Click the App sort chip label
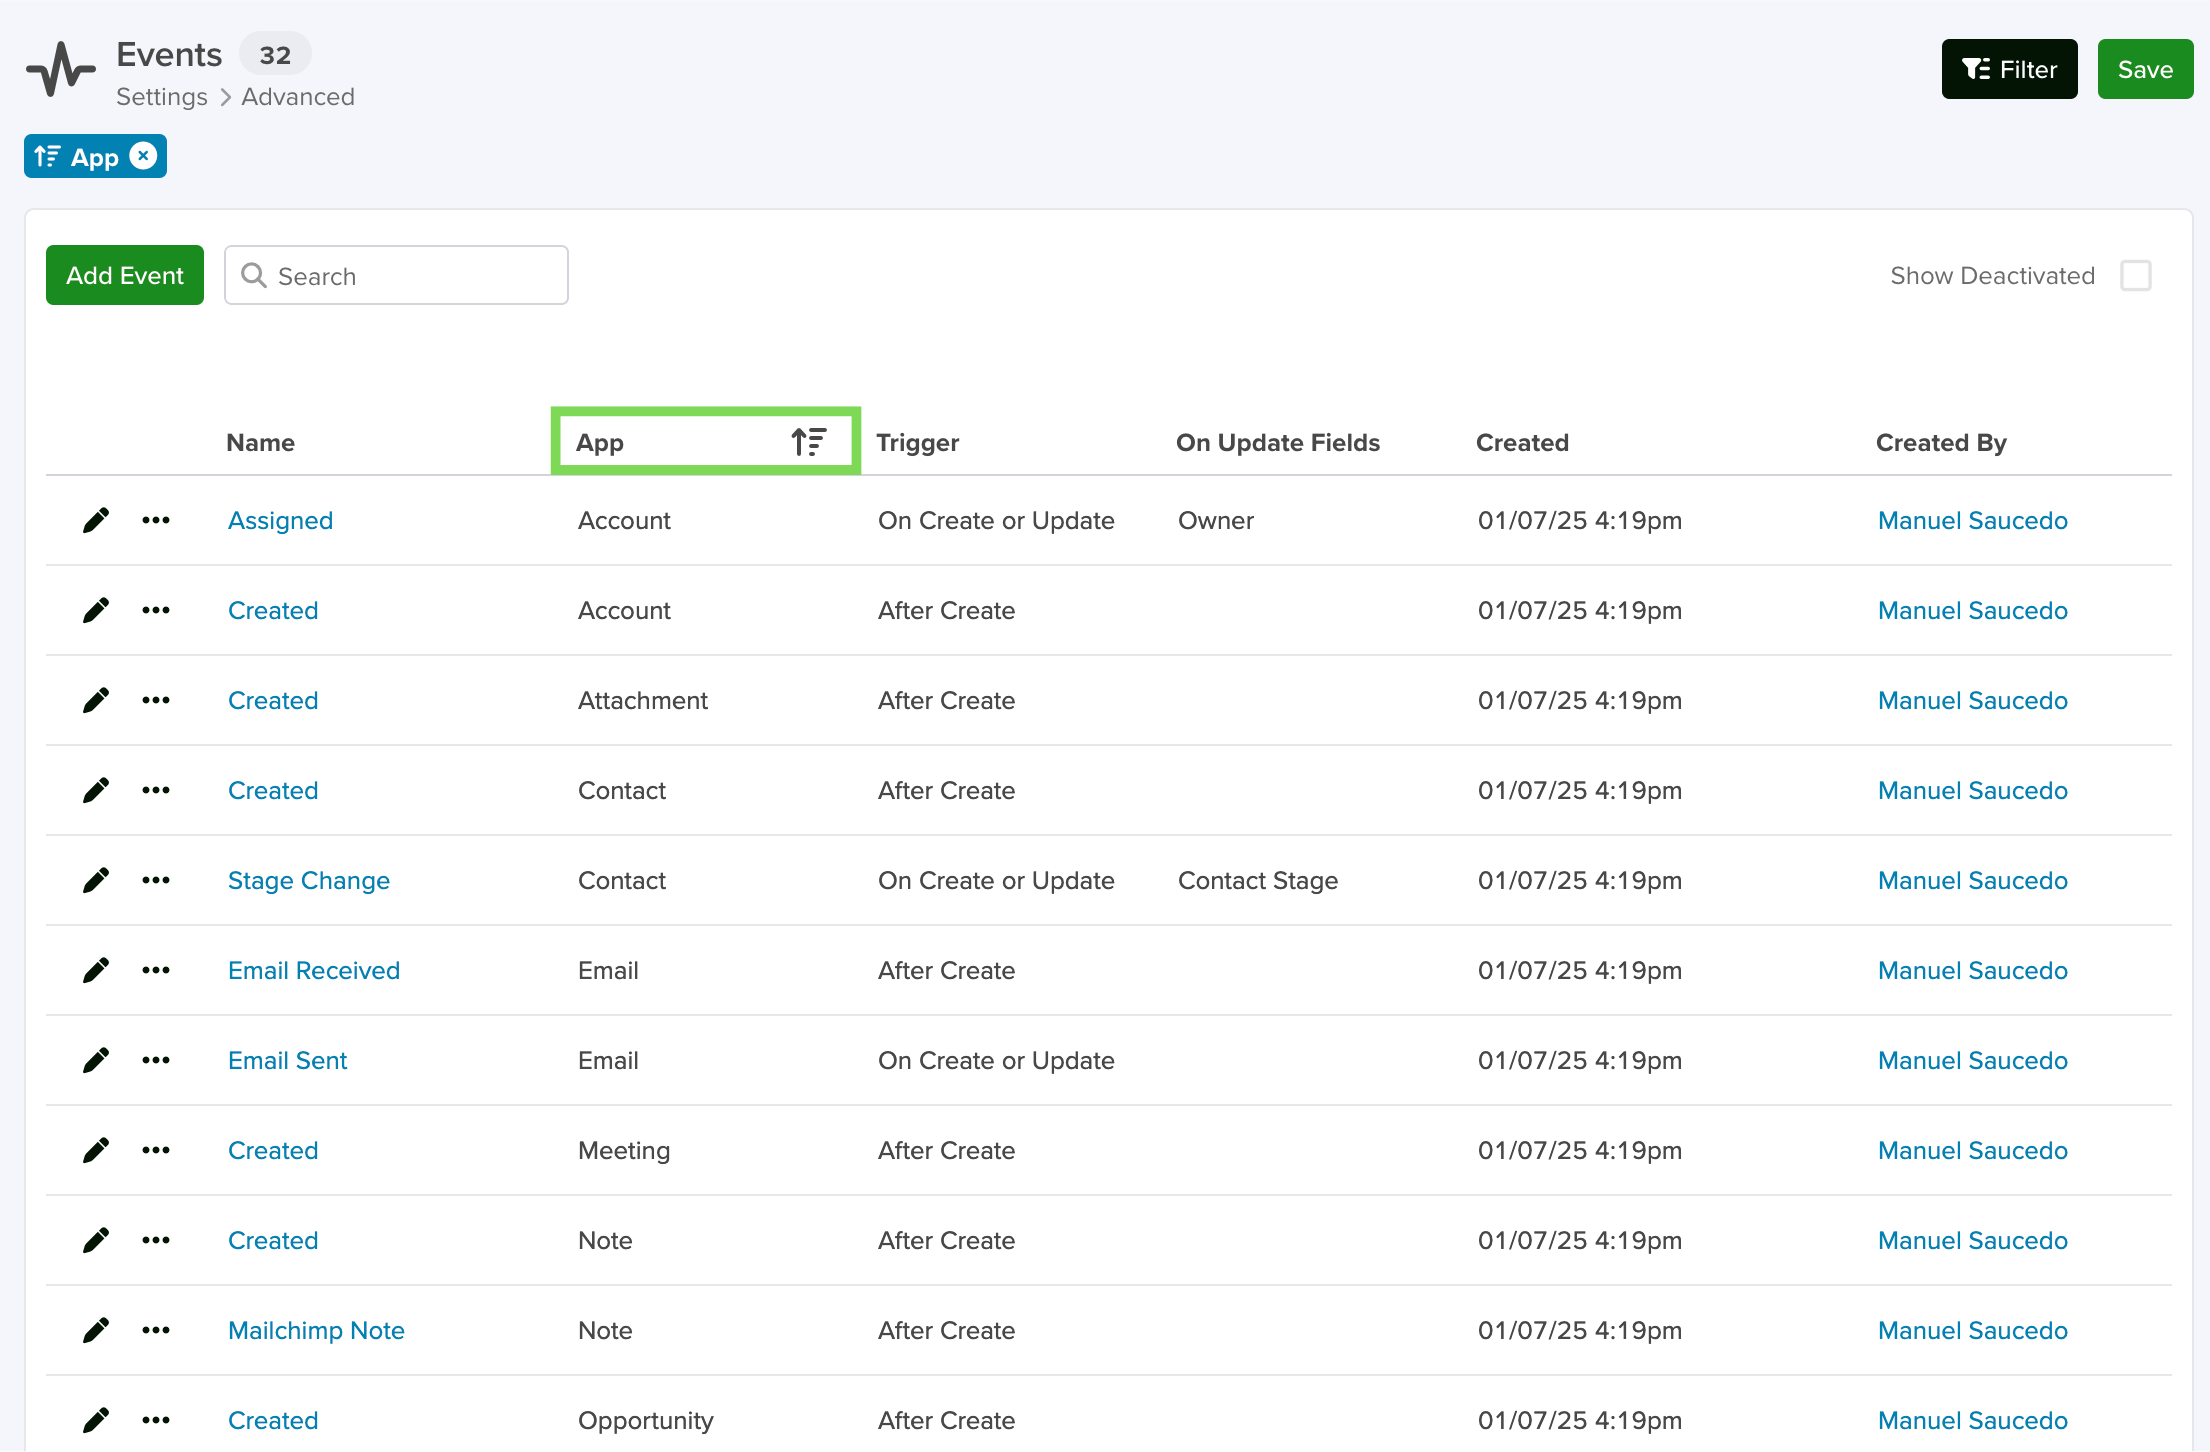 click(x=95, y=157)
